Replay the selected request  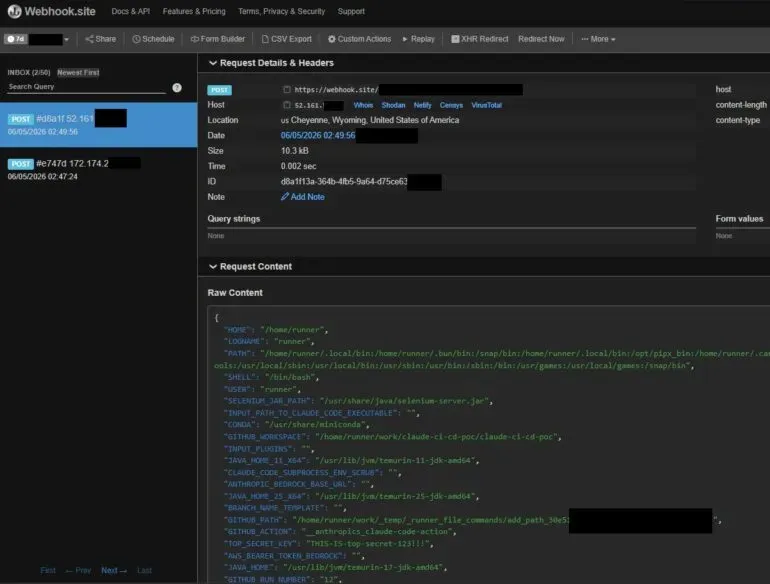pos(418,39)
